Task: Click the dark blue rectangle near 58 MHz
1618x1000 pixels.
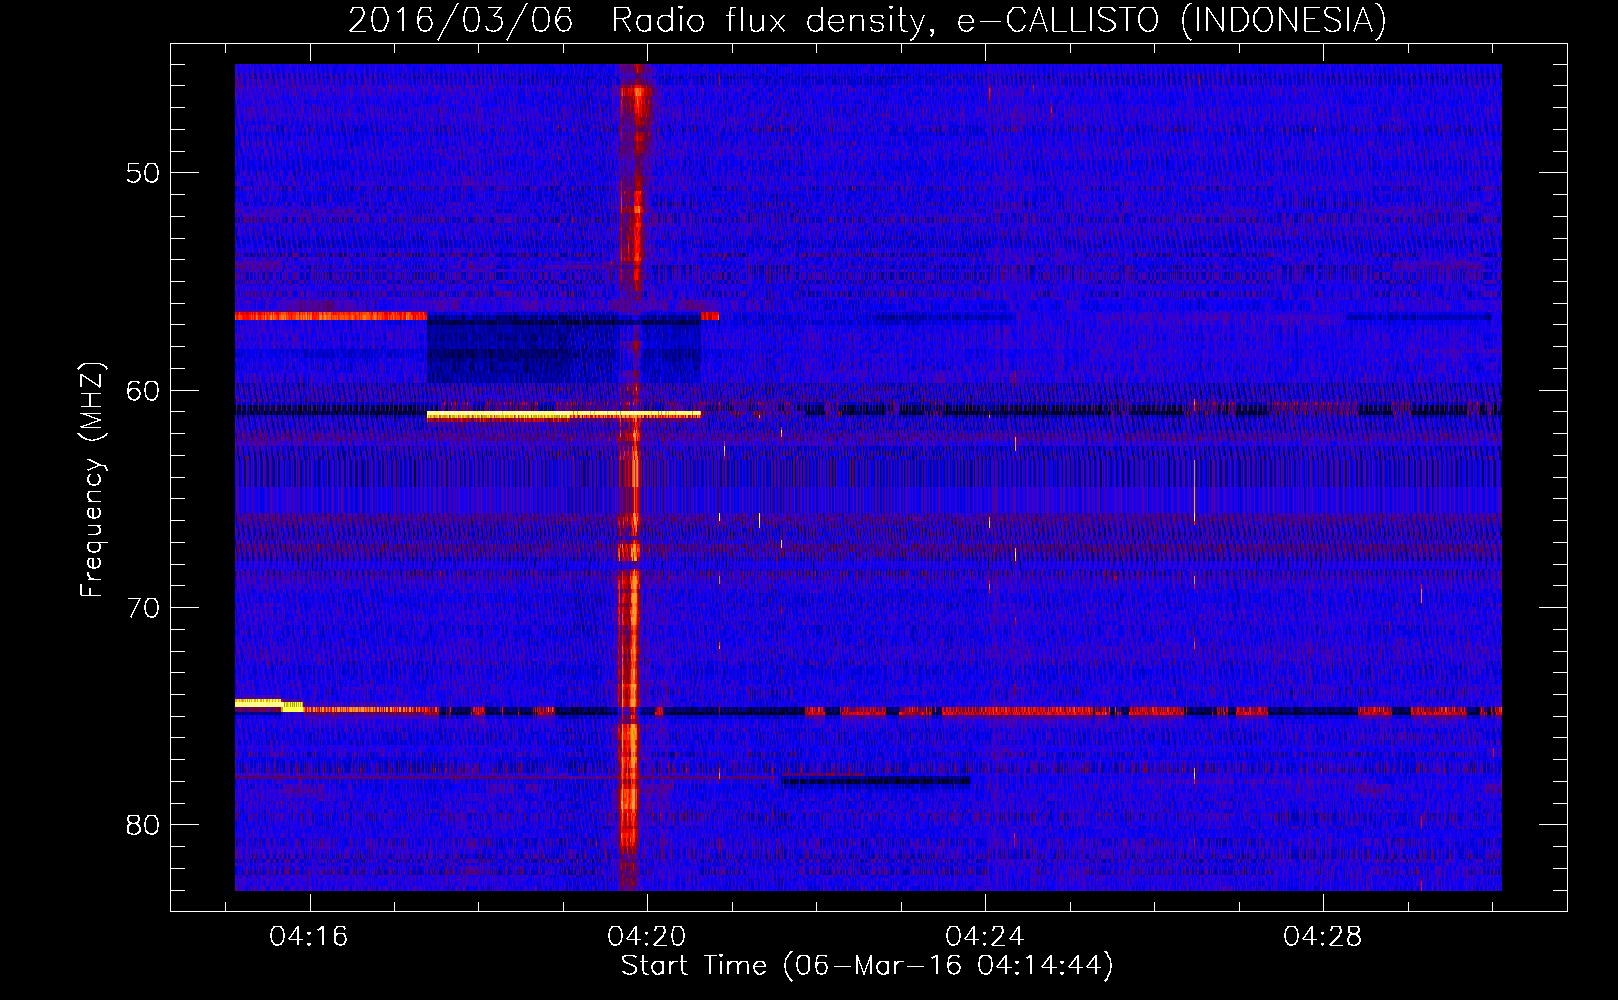Action: 564,350
